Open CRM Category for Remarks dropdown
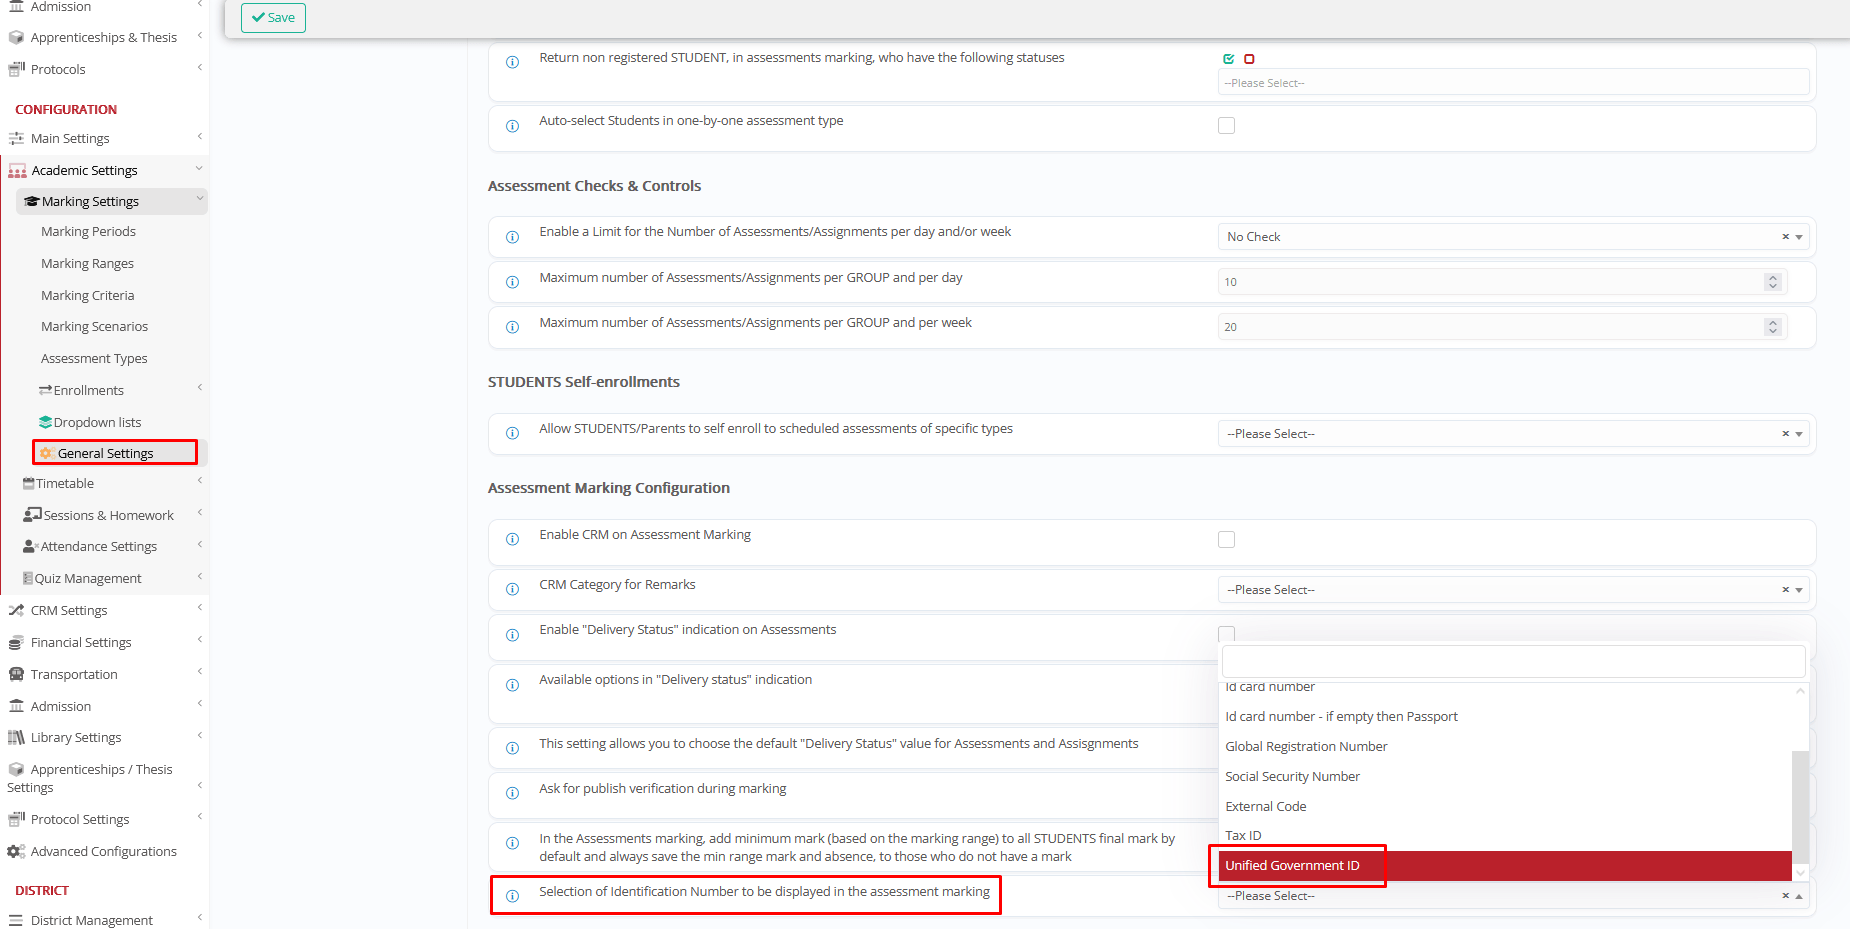The height and width of the screenshot is (929, 1850). pos(1500,590)
